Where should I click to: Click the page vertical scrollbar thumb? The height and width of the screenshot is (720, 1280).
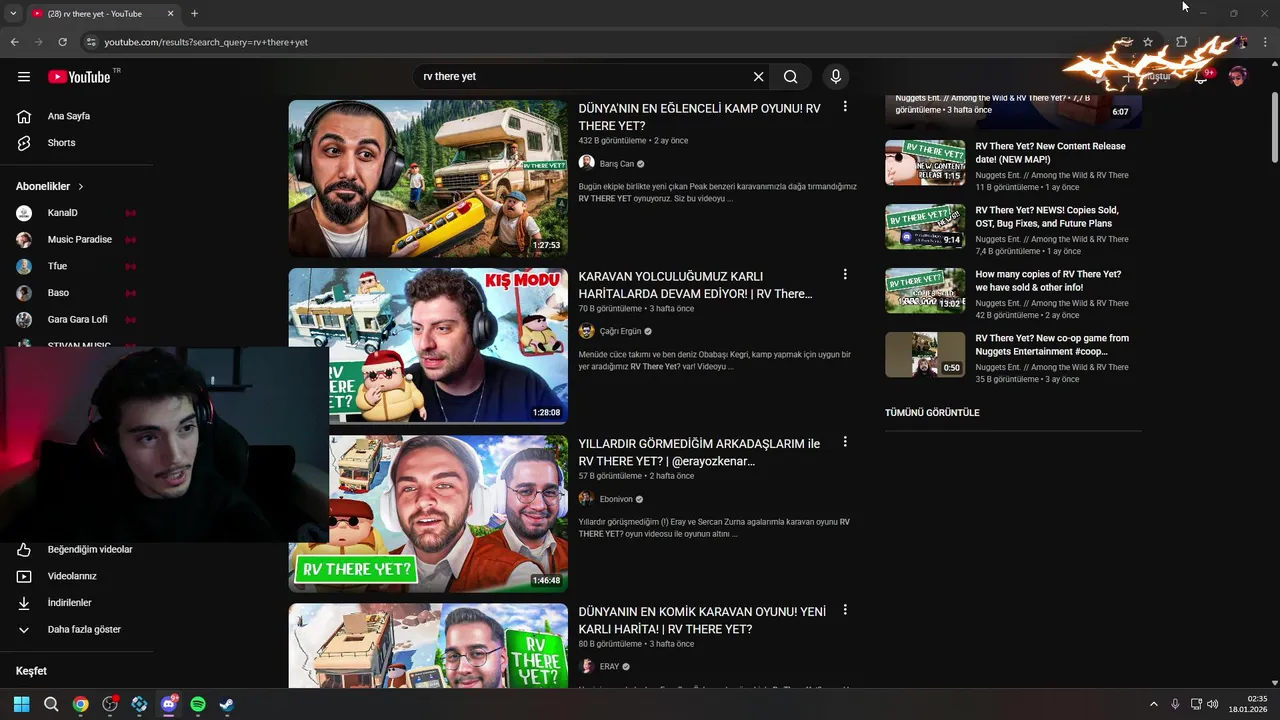[x=1274, y=127]
